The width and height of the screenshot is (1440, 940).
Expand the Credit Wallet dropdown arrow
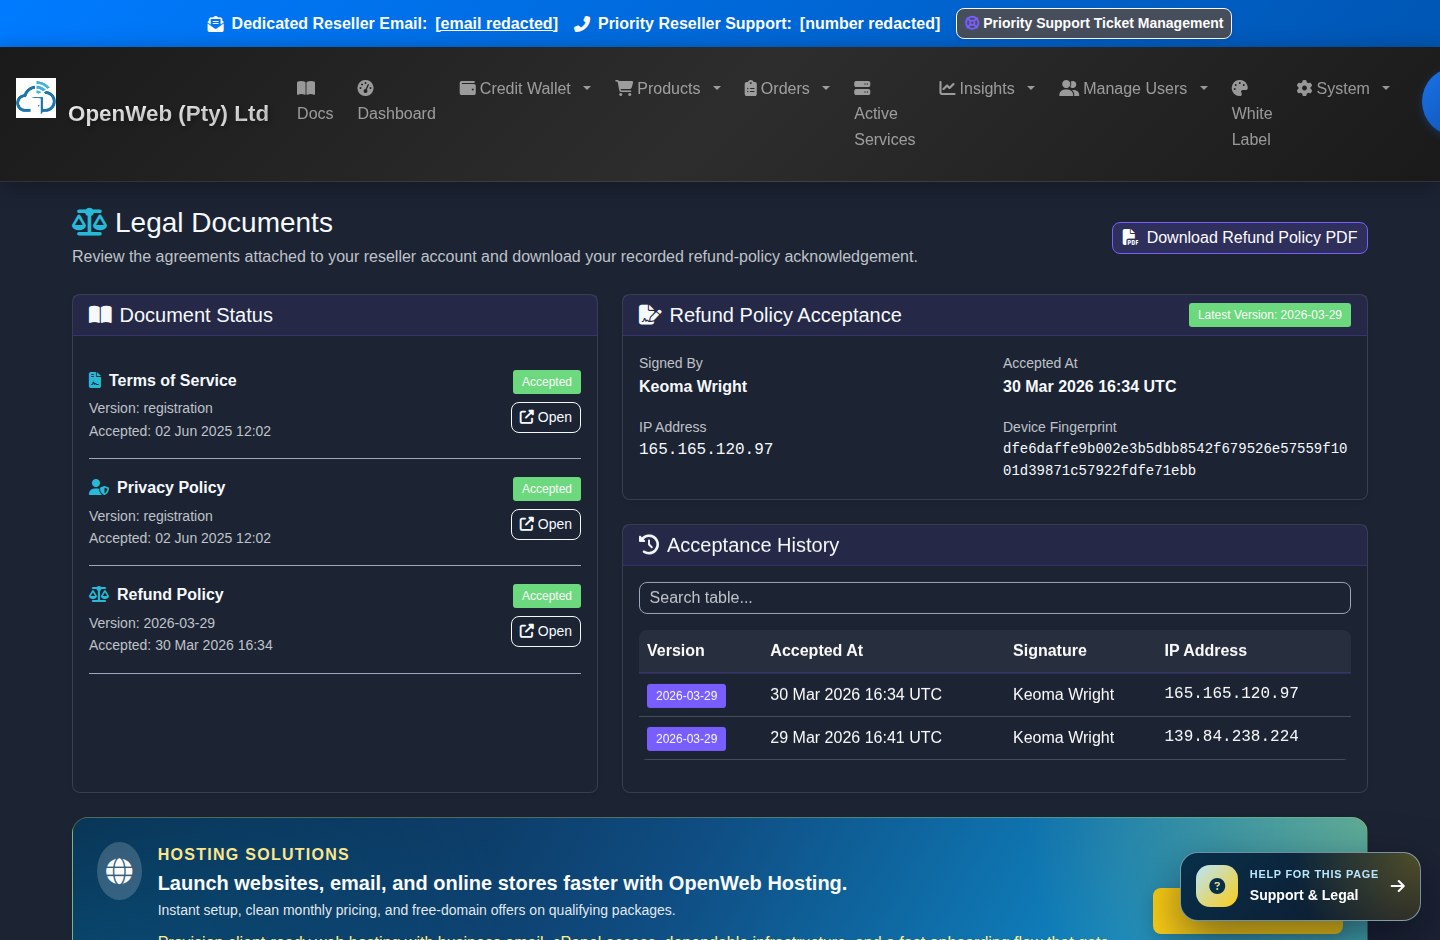[x=587, y=88]
